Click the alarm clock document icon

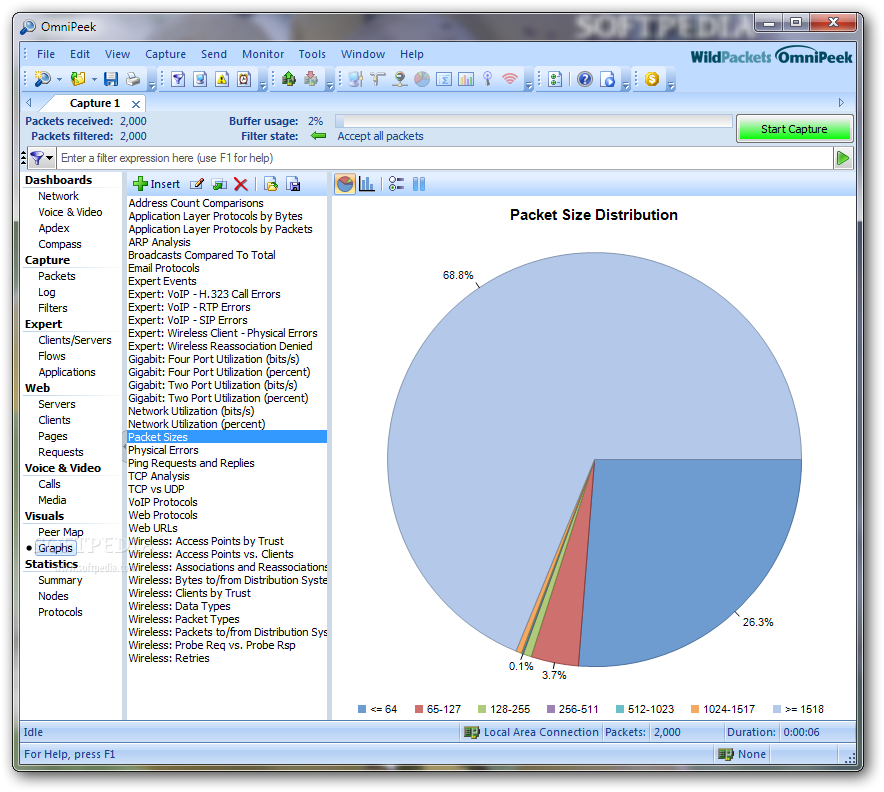click(x=244, y=79)
